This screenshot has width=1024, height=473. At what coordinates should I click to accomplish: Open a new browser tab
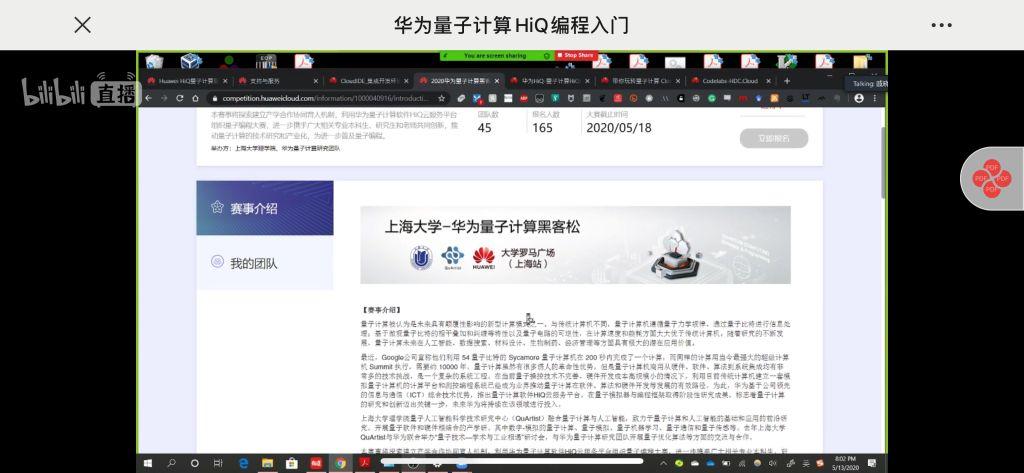coord(787,81)
